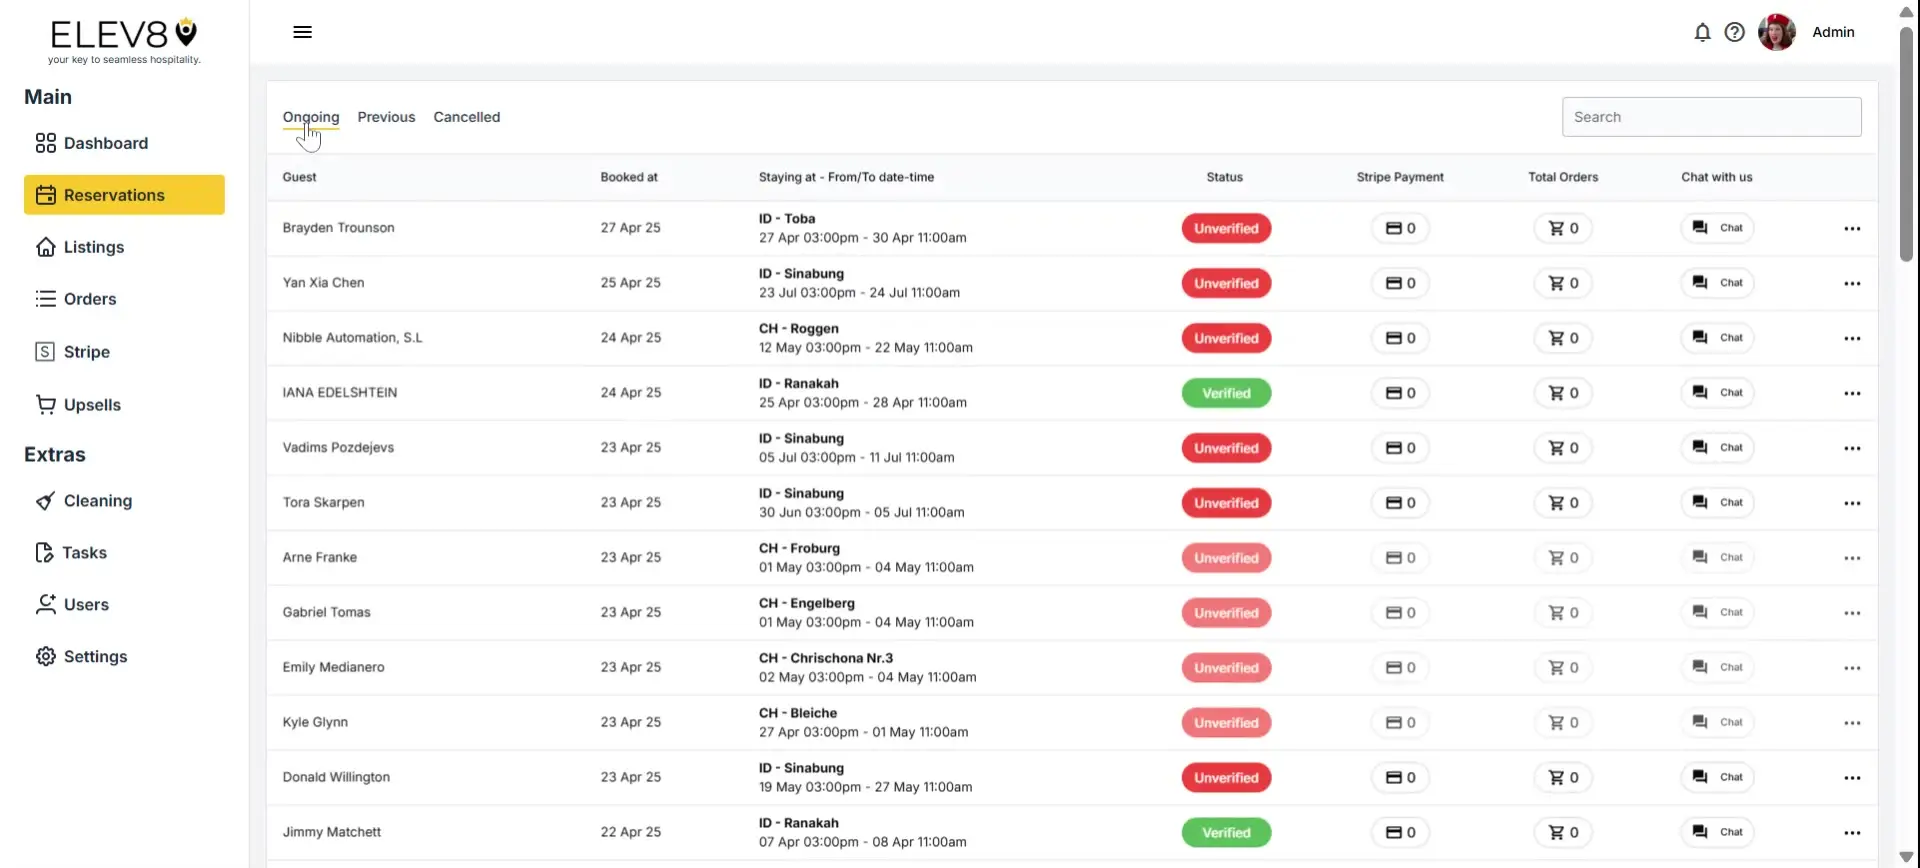Open Chat for Vadims Pozdejevs
Image resolution: width=1920 pixels, height=868 pixels.
click(x=1717, y=448)
